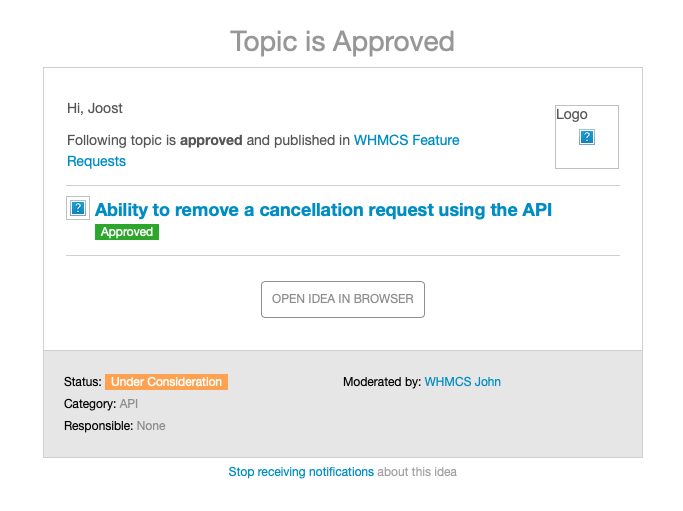
Task: Click the topic avatar placeholder icon
Action: (x=78, y=208)
